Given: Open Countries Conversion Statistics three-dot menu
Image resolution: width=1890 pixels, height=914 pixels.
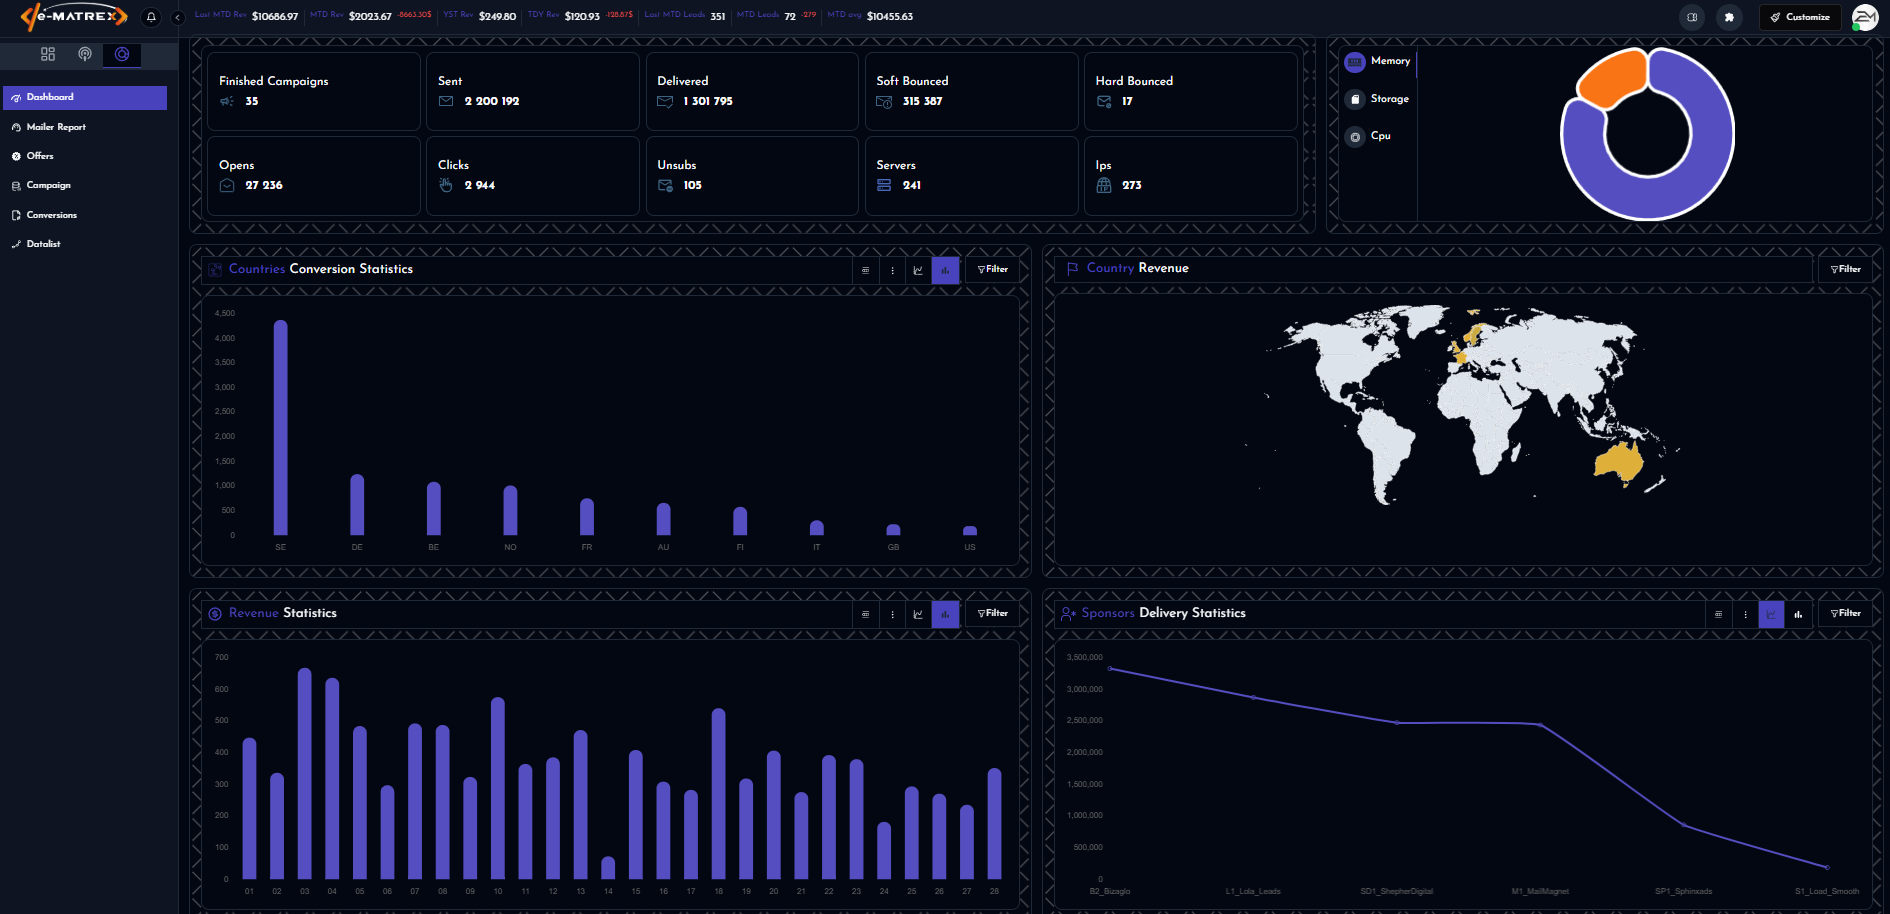Looking at the screenshot, I should click(x=892, y=270).
